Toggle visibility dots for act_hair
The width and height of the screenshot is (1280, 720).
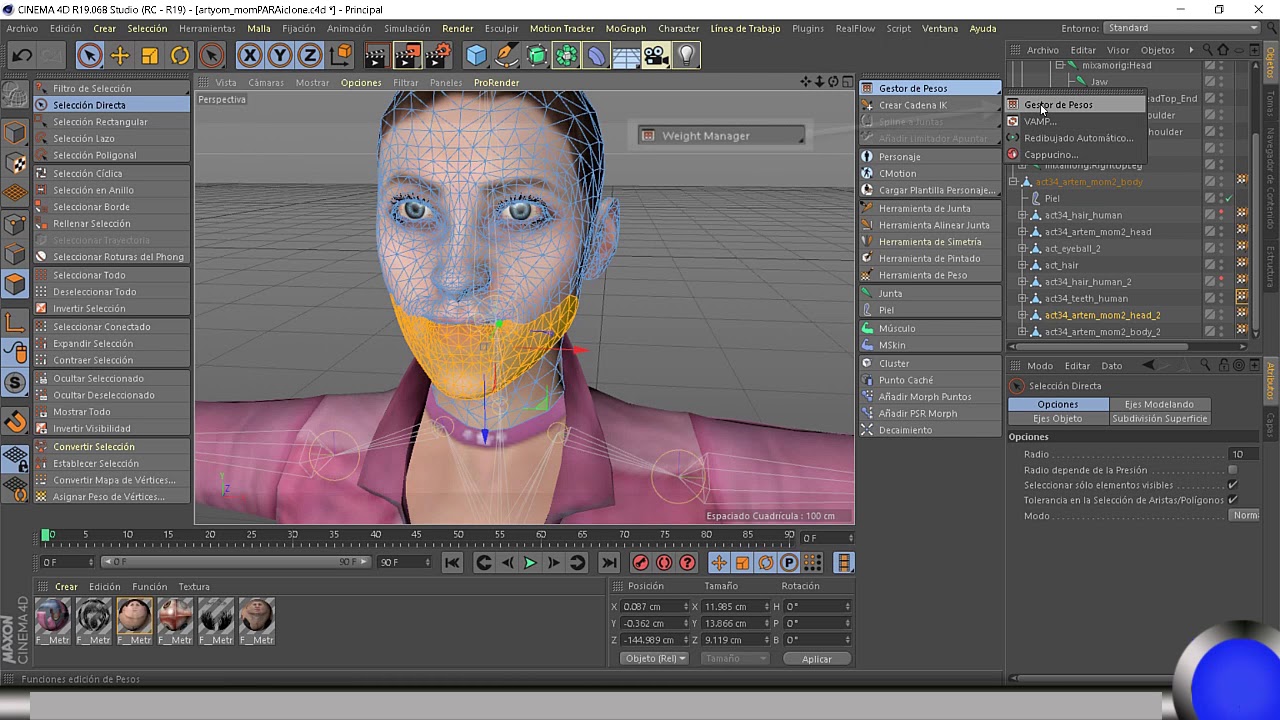(x=1221, y=265)
